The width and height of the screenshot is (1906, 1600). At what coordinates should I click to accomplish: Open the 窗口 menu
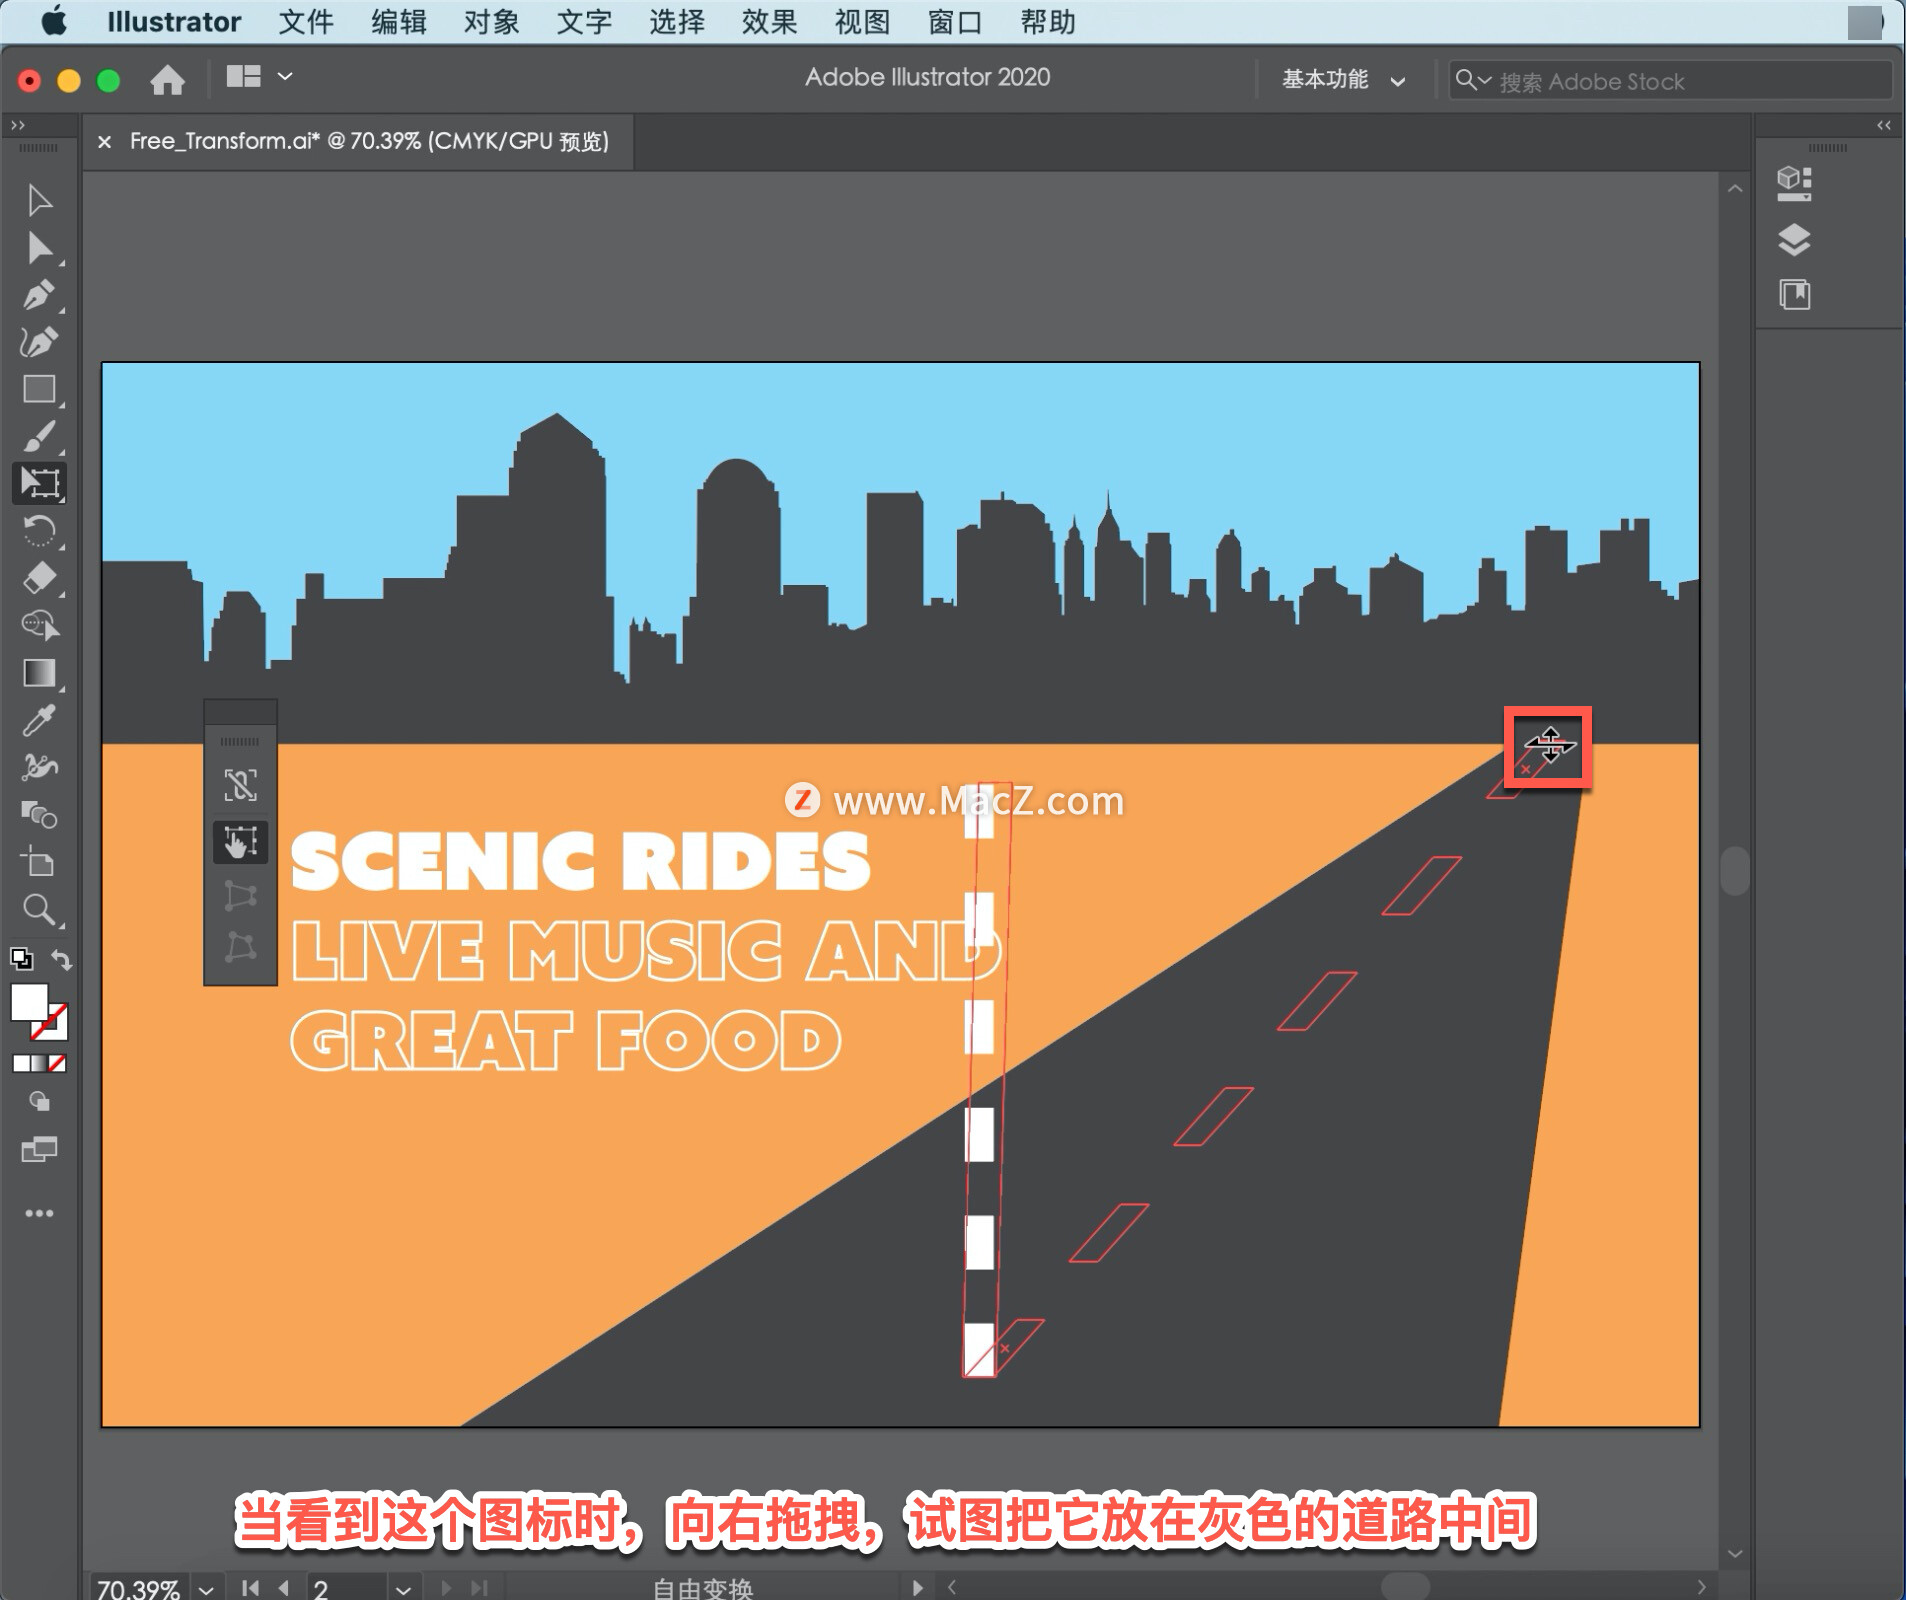955,21
